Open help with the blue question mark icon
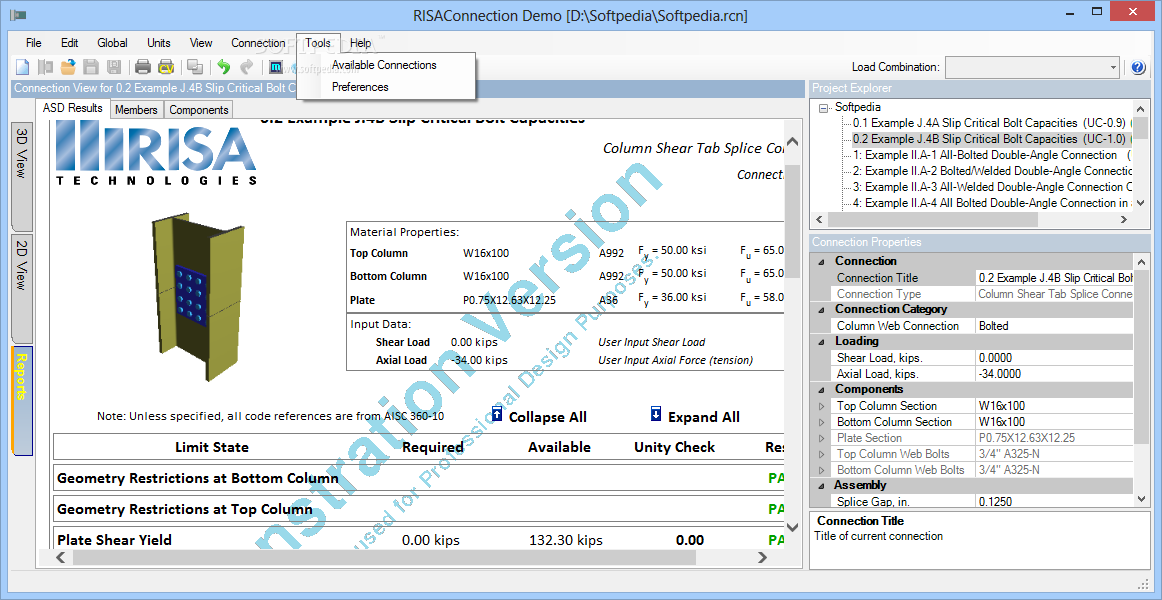 coord(1139,67)
